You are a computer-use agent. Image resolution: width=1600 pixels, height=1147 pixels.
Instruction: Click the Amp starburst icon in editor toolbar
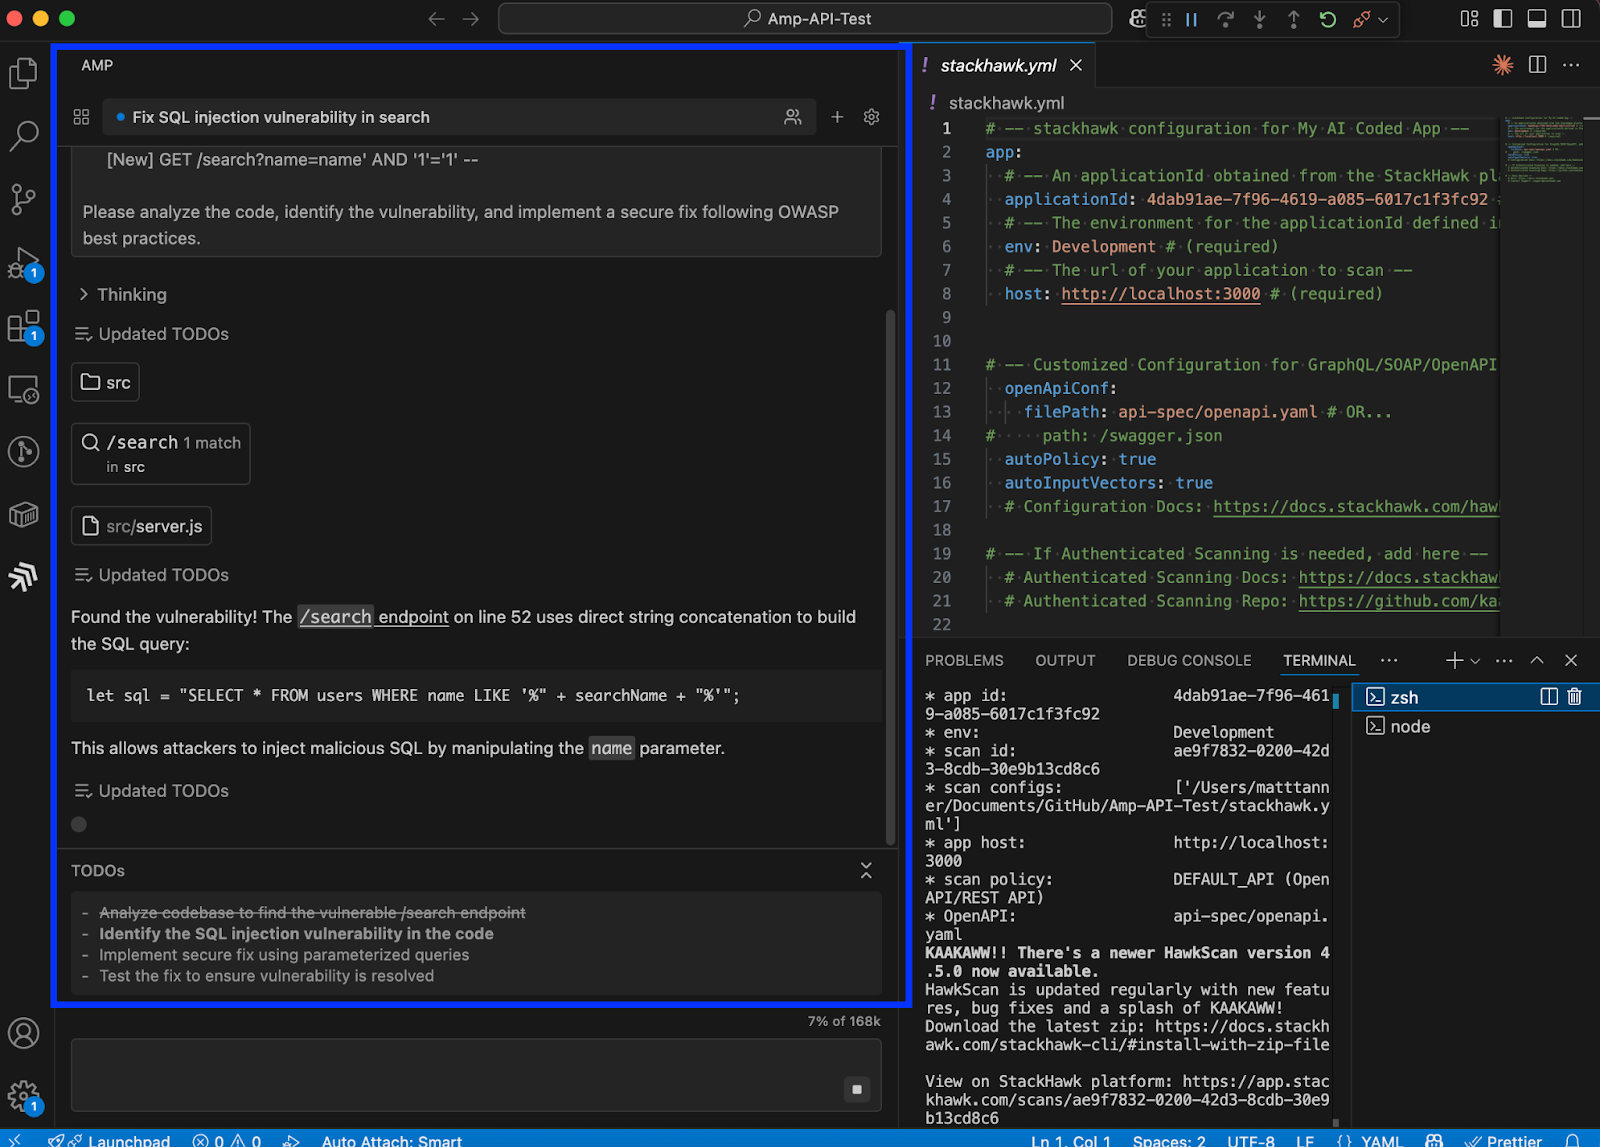pyautogui.click(x=1503, y=65)
